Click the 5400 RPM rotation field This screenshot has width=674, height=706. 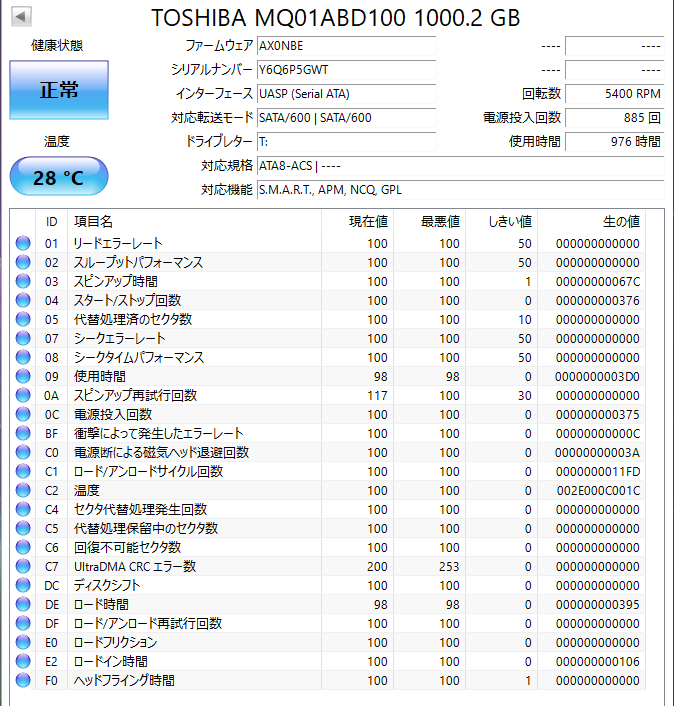(x=615, y=94)
